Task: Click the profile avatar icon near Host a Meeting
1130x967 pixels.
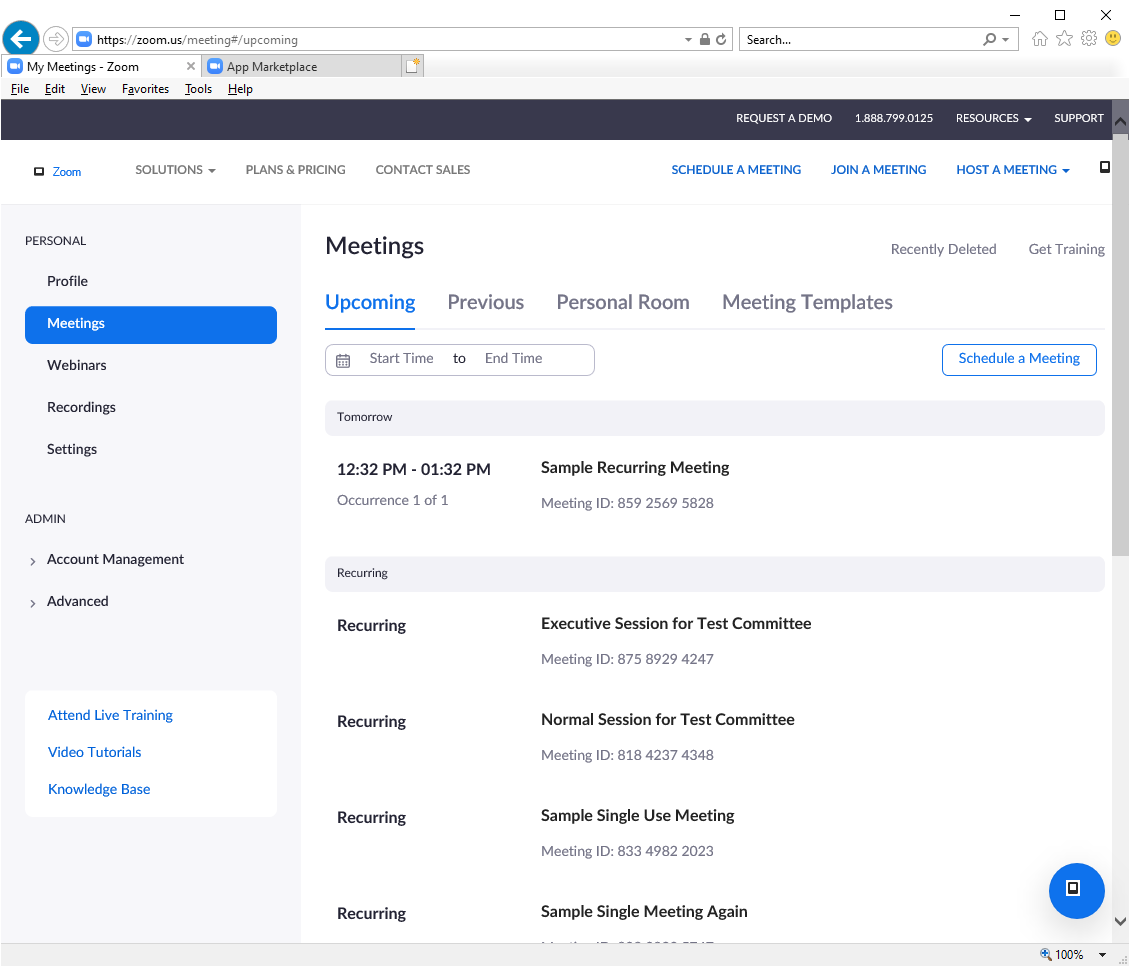Action: point(1104,167)
